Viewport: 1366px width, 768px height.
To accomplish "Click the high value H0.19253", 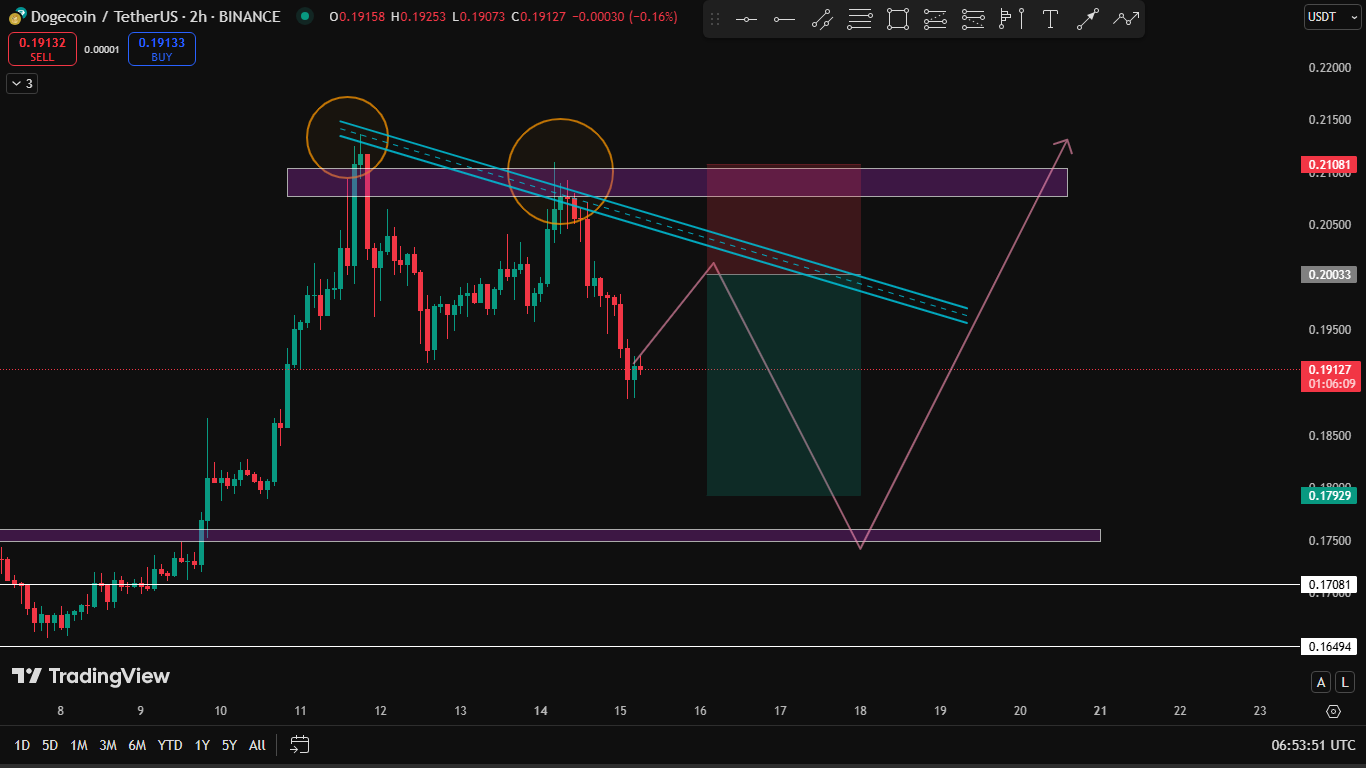I will tap(418, 17).
